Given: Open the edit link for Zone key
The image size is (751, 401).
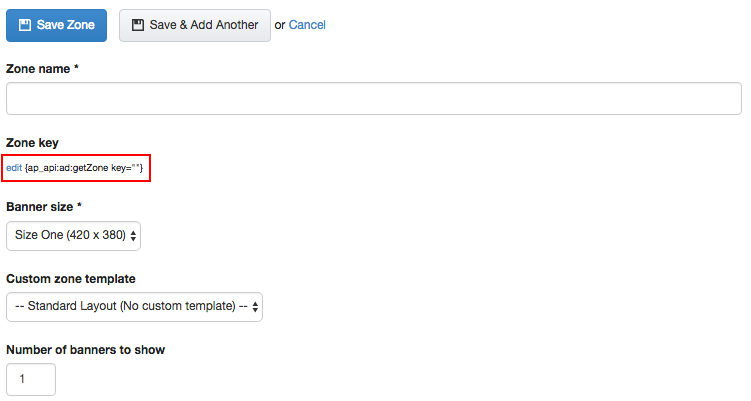Looking at the screenshot, I should [14, 168].
